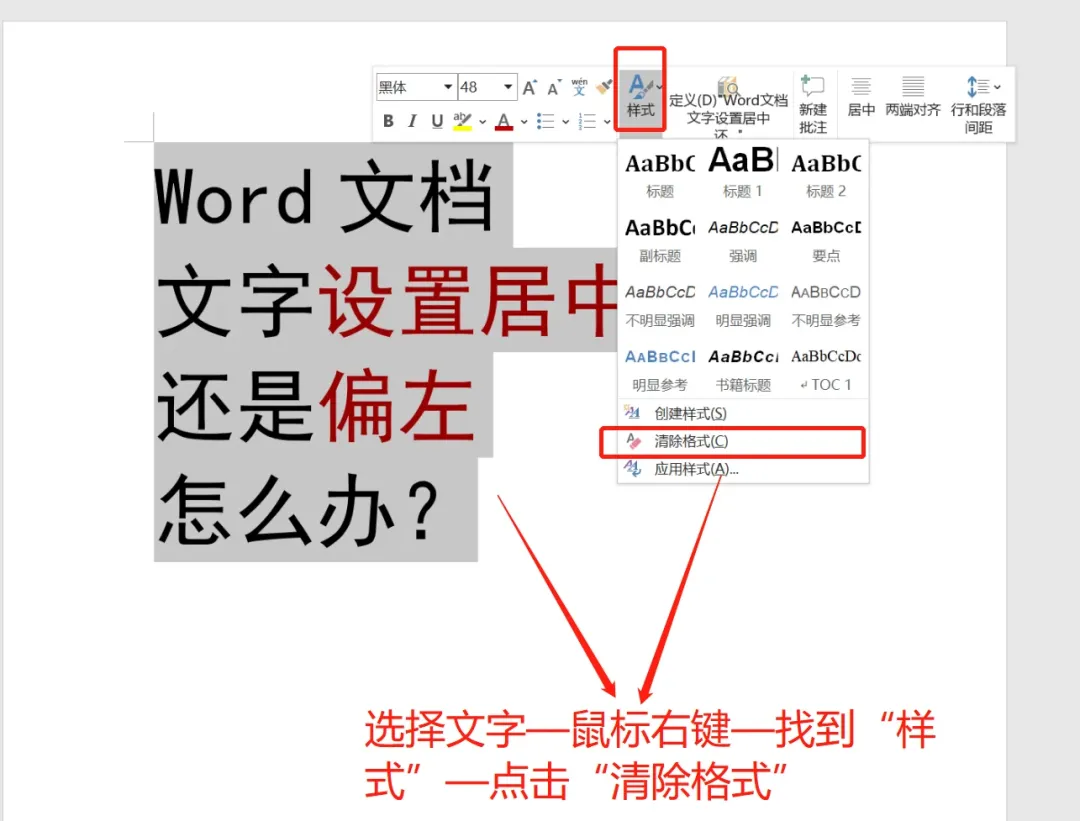The height and width of the screenshot is (821, 1080).
Task: Center text with the 居中 button
Action: [x=861, y=96]
